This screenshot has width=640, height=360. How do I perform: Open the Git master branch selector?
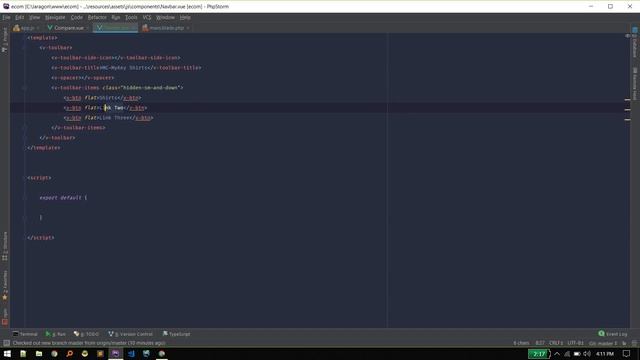point(603,343)
